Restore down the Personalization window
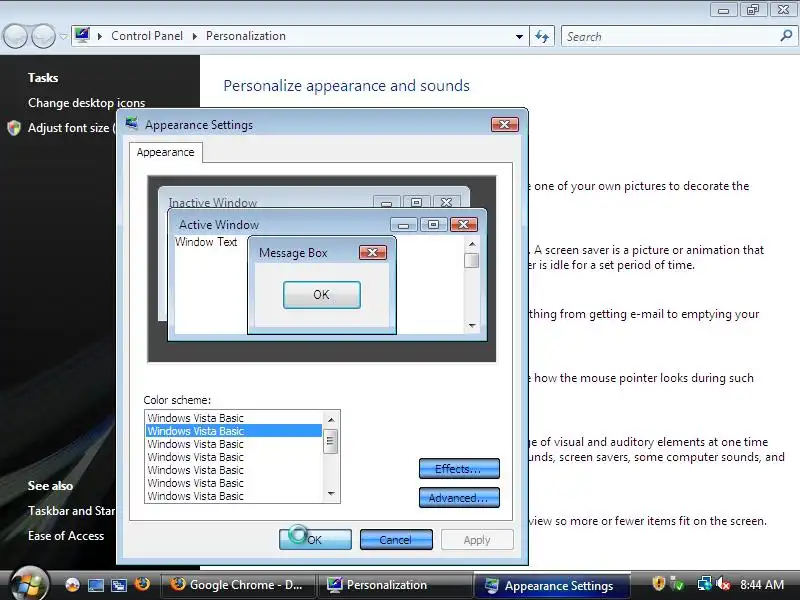Screen dimensions: 800x600 753,10
